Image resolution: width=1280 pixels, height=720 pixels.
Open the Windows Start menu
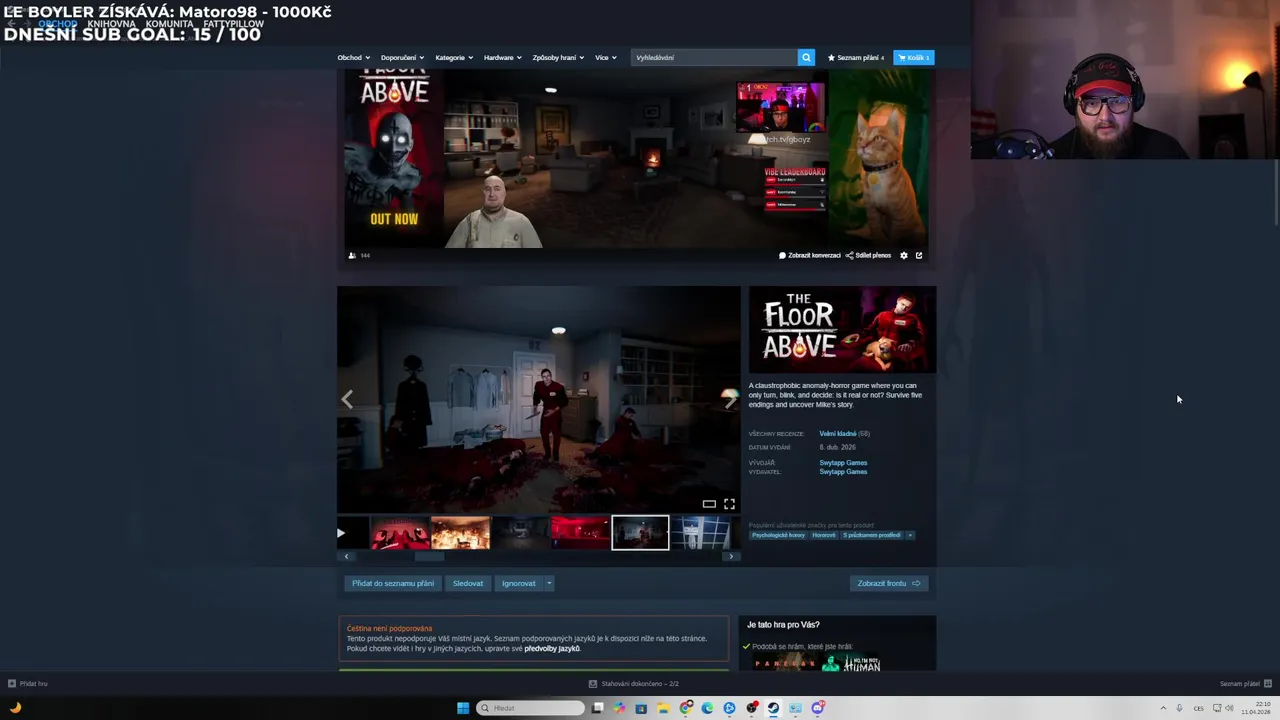pos(463,708)
